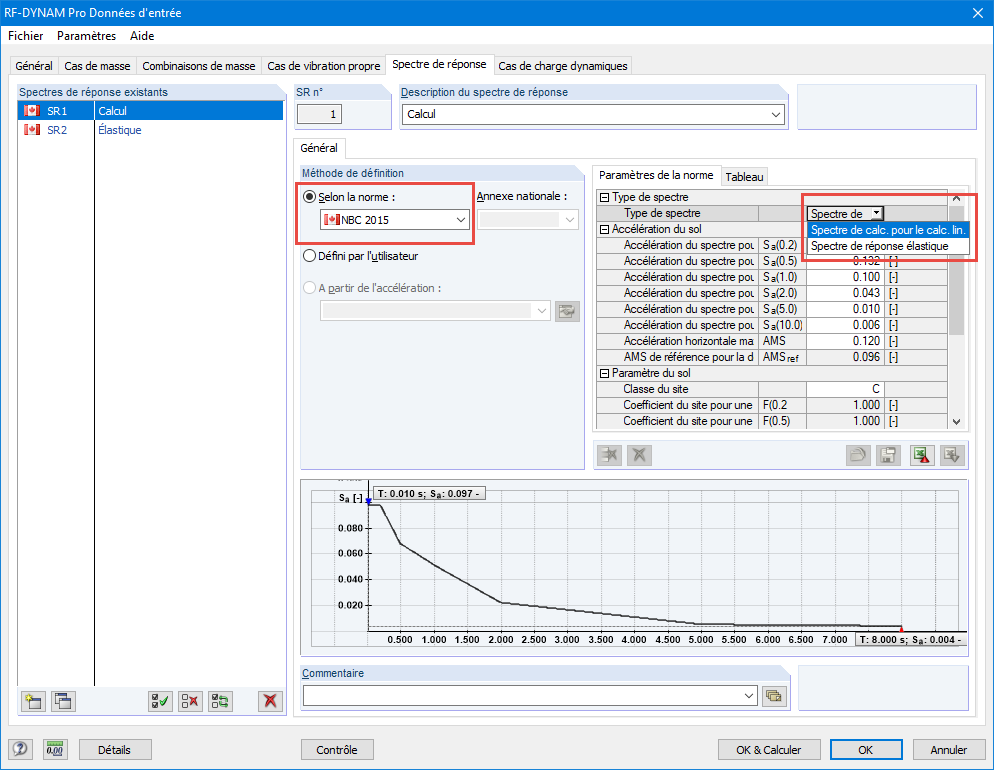Click the parameters table scroll down arrow
994x770 pixels.
[957, 421]
